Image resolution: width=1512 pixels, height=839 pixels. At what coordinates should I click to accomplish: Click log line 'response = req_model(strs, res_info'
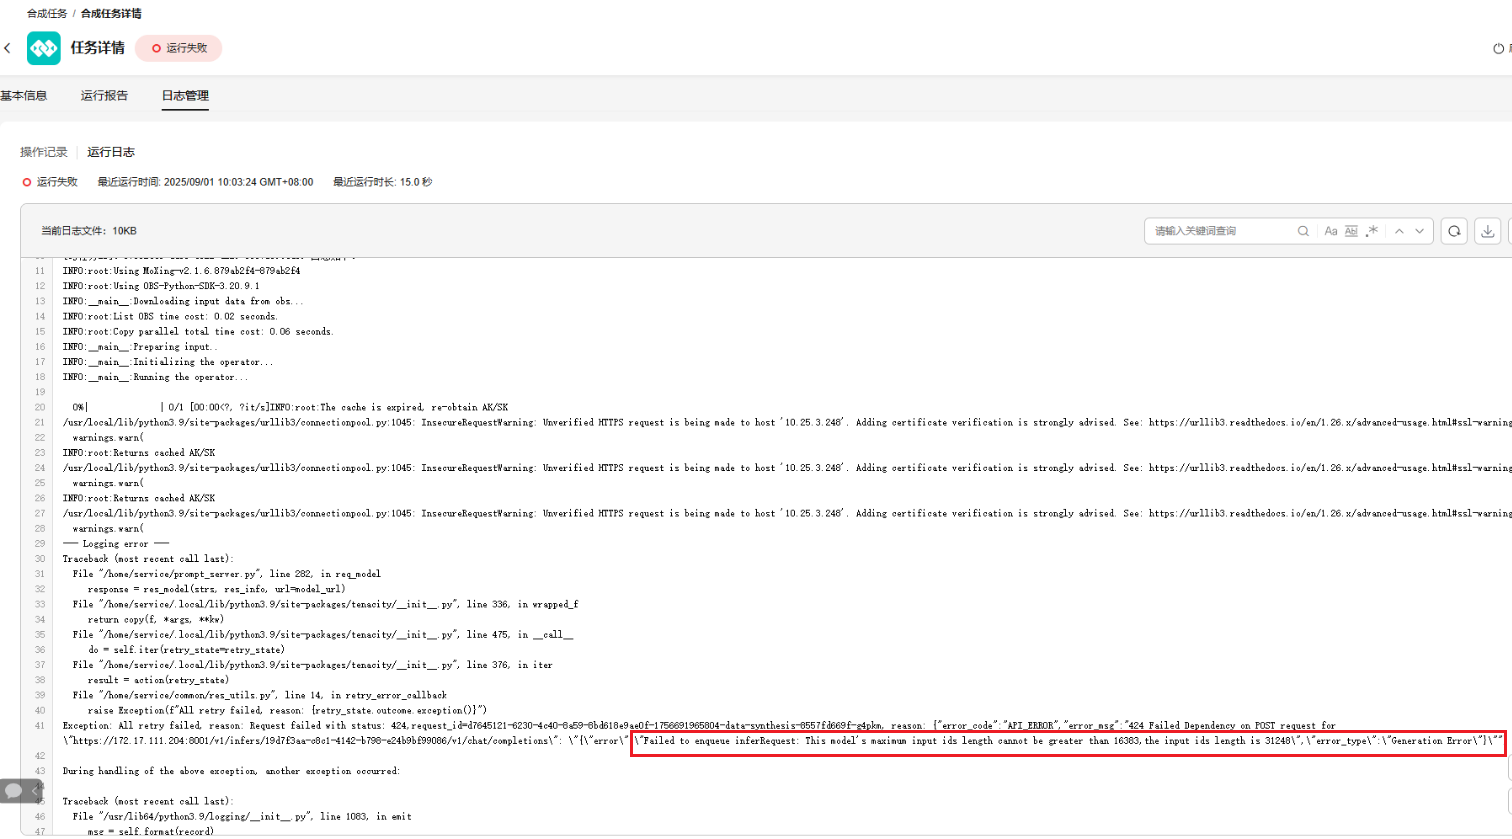[x=216, y=589]
